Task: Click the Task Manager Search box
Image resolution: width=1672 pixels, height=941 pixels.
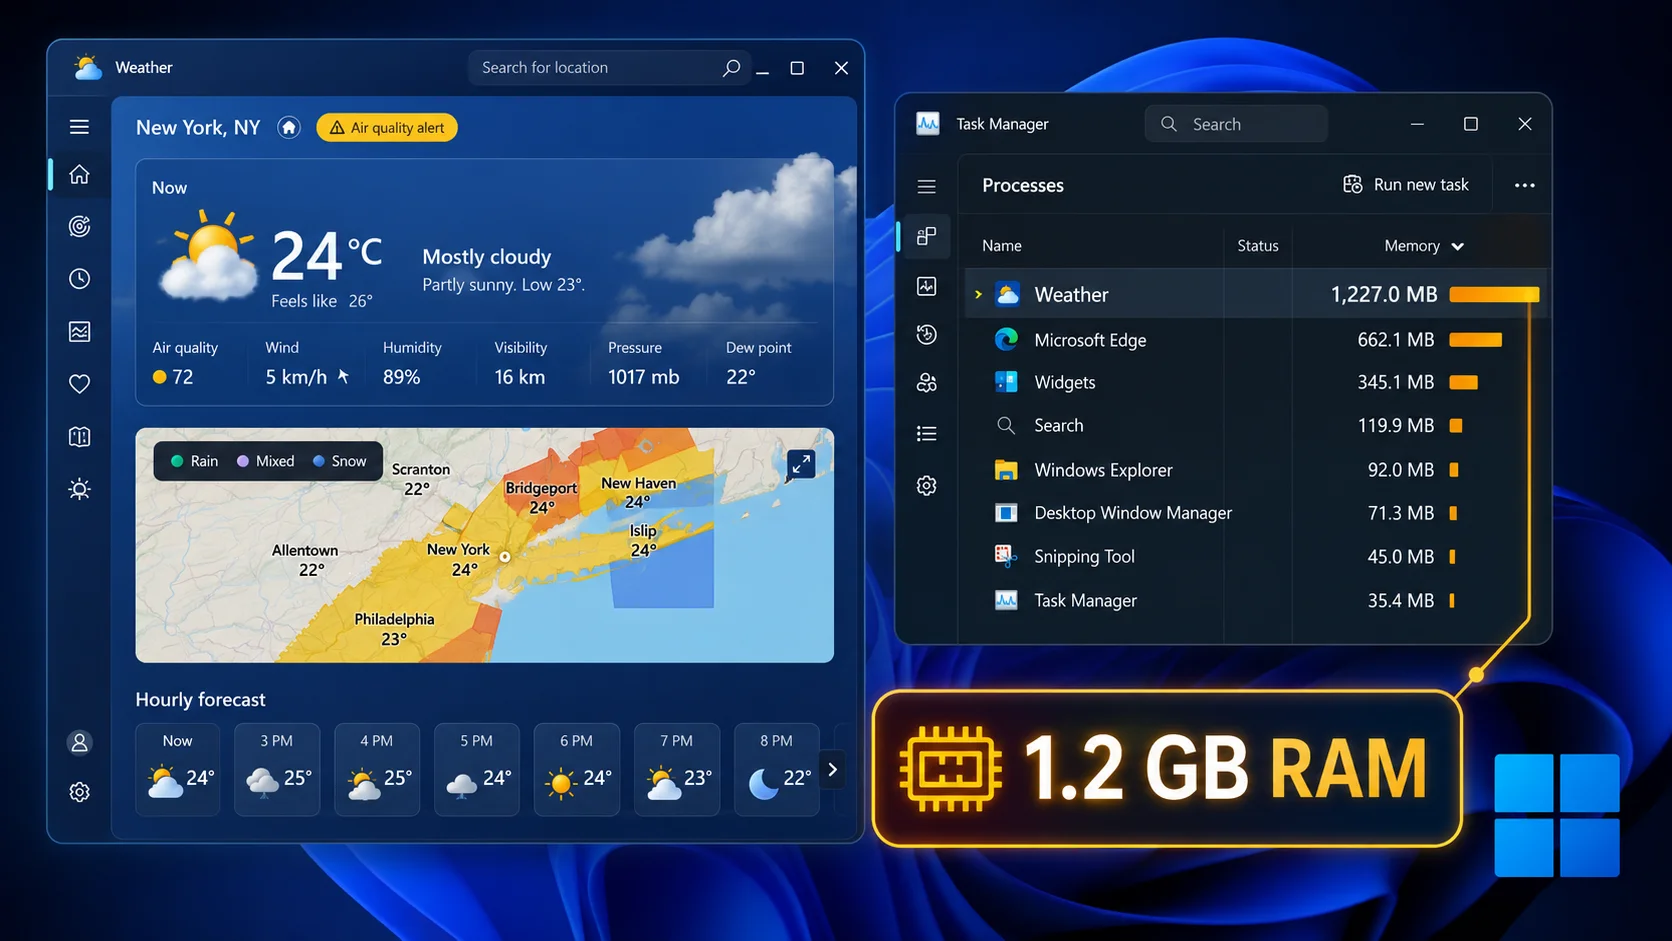Action: [1236, 124]
